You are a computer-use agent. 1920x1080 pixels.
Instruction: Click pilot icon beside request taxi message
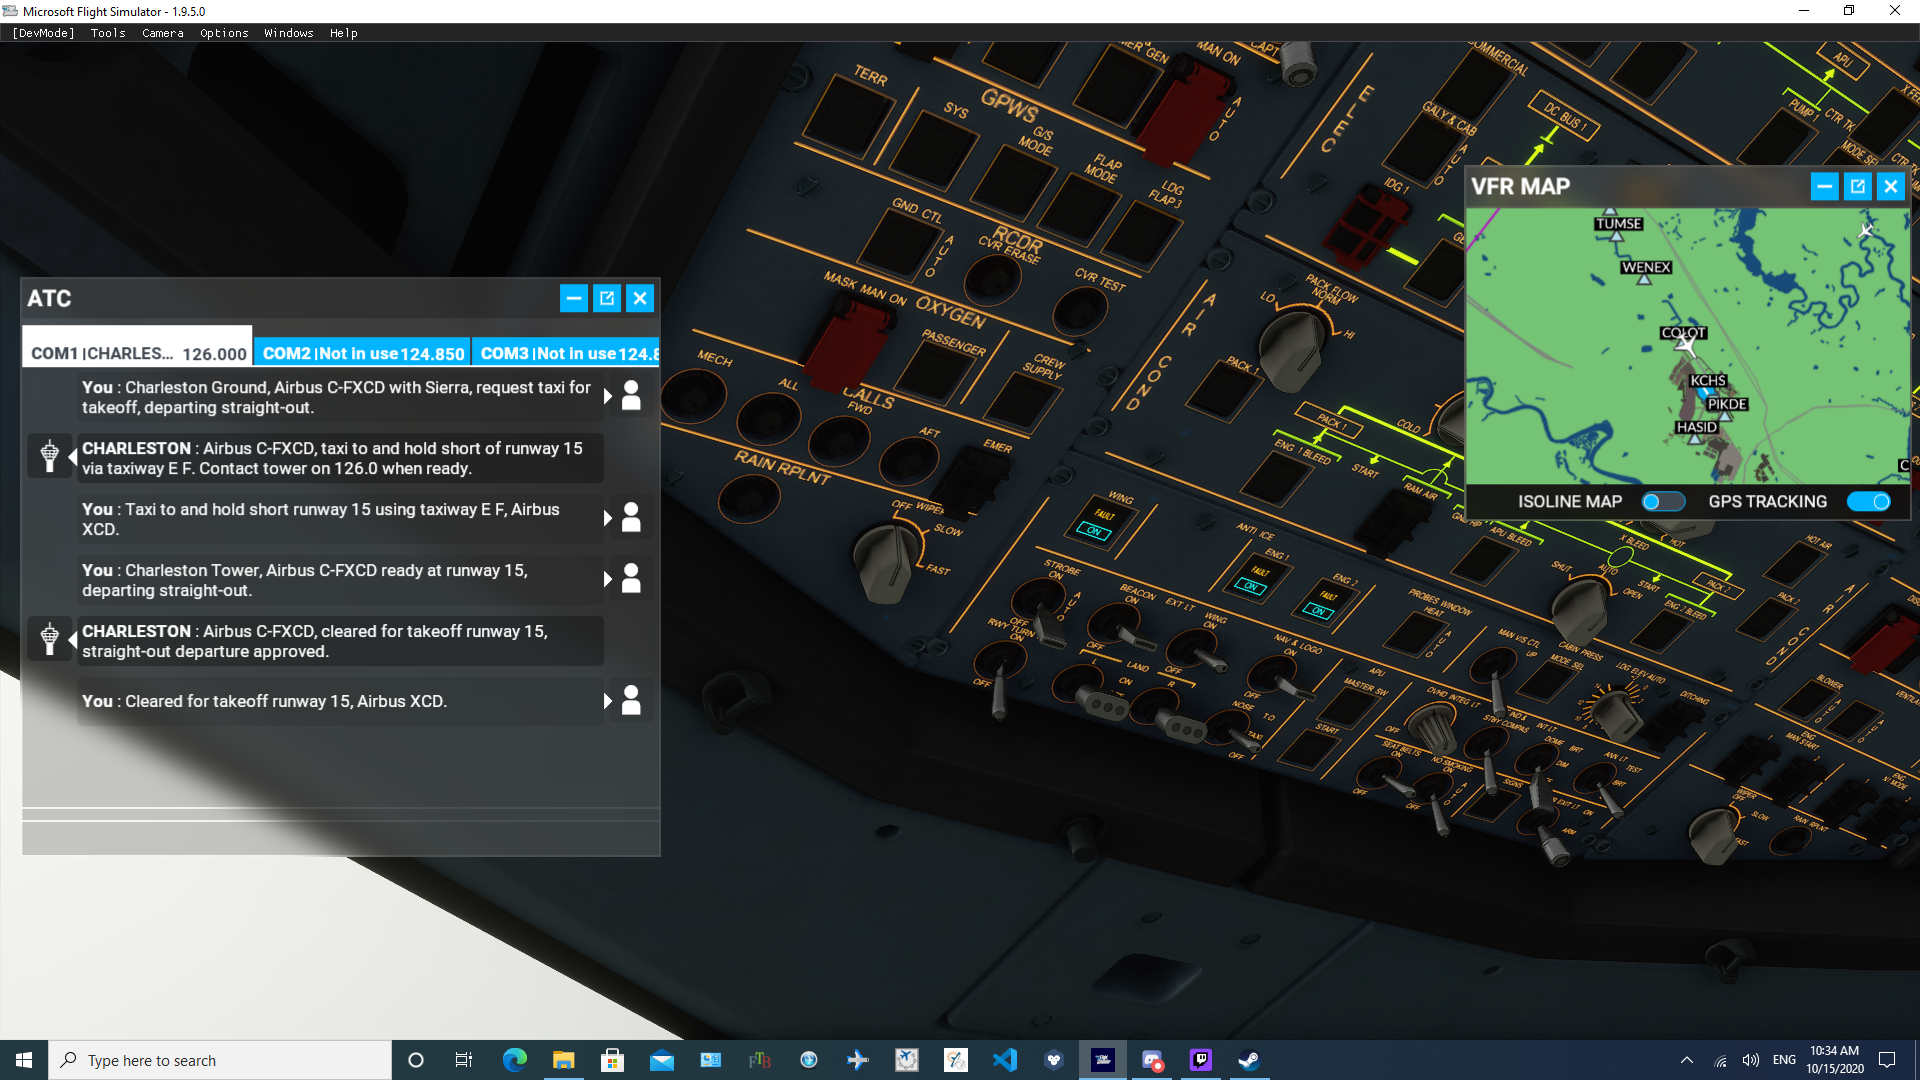(x=631, y=396)
